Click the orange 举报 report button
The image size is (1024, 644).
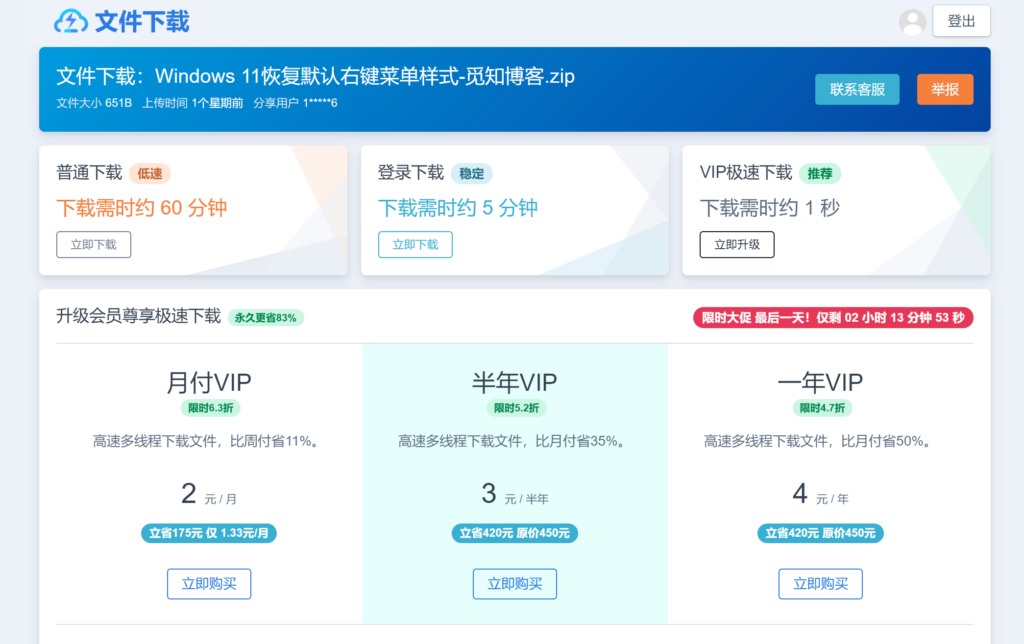pos(945,89)
